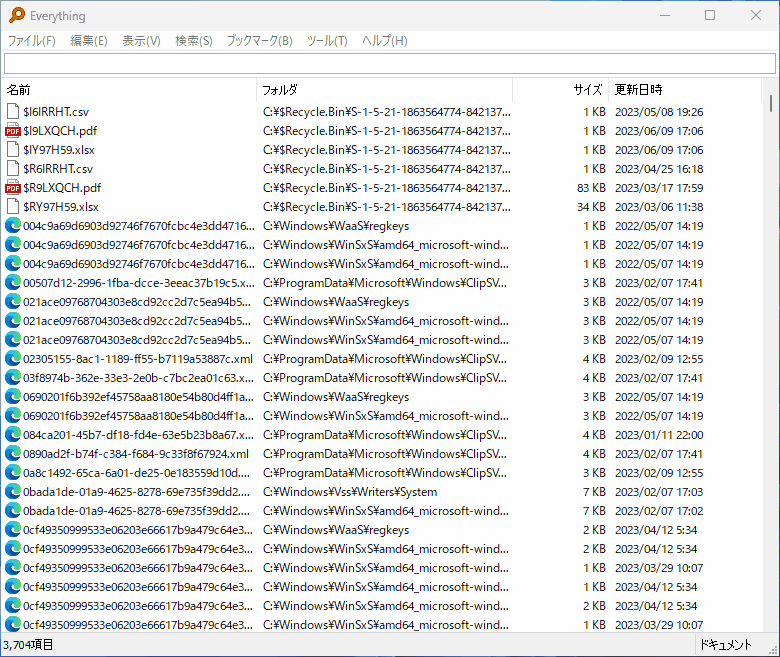Sort by the フォルダ column header
This screenshot has width=780, height=657.
[x=385, y=90]
